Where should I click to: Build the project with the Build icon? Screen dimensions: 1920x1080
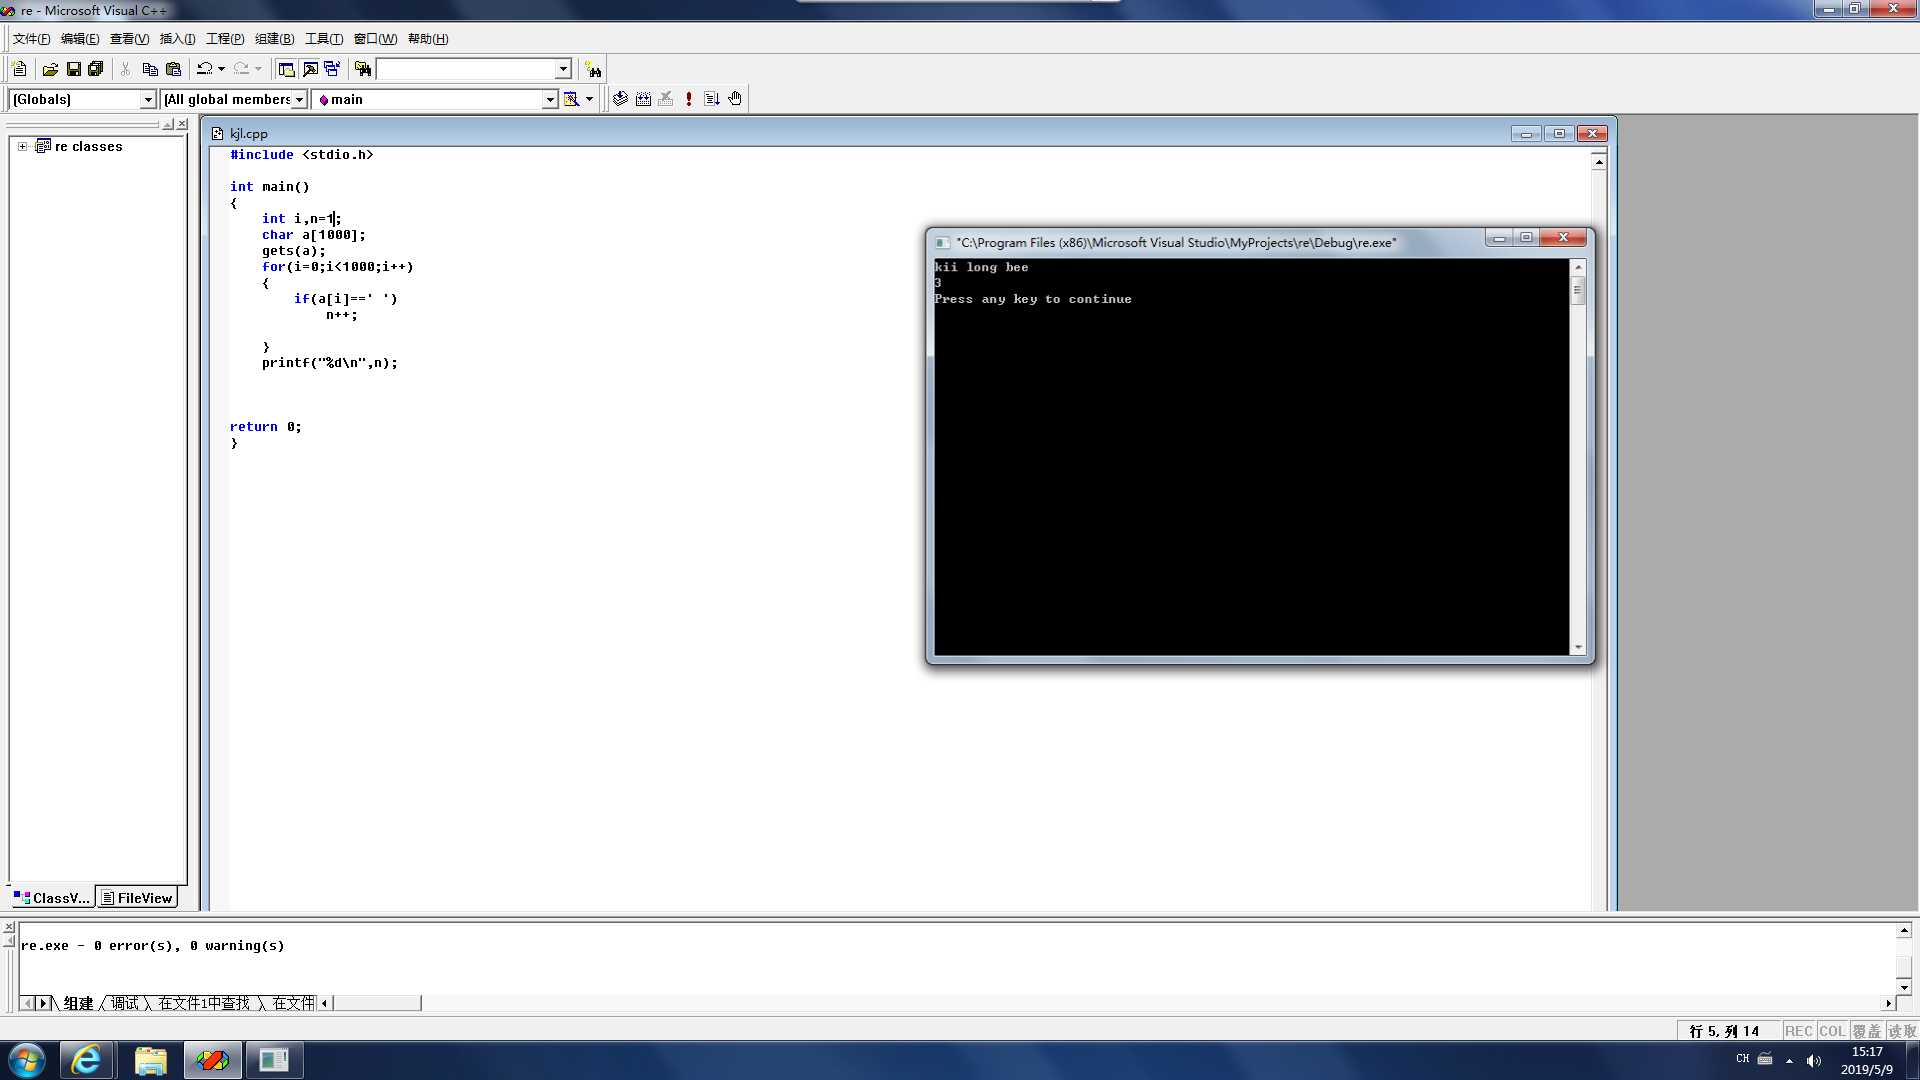pos(643,99)
